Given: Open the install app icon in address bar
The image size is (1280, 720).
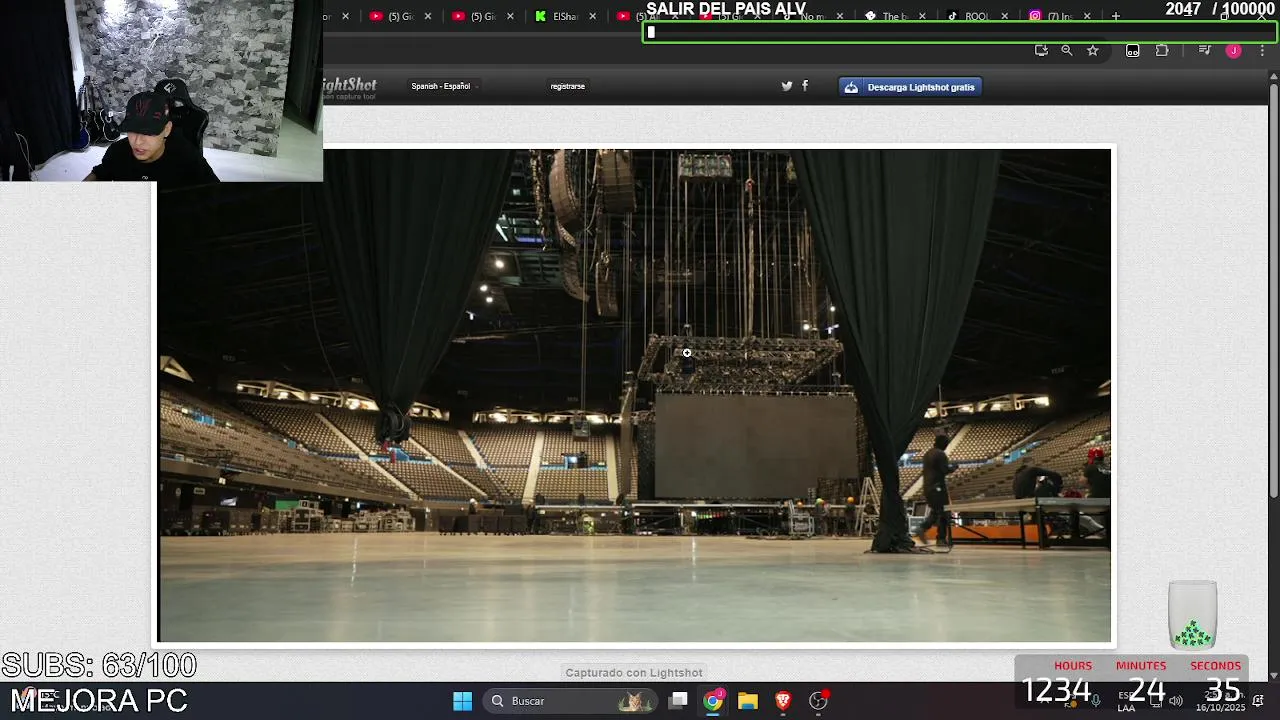Looking at the screenshot, I should coord(1041,51).
